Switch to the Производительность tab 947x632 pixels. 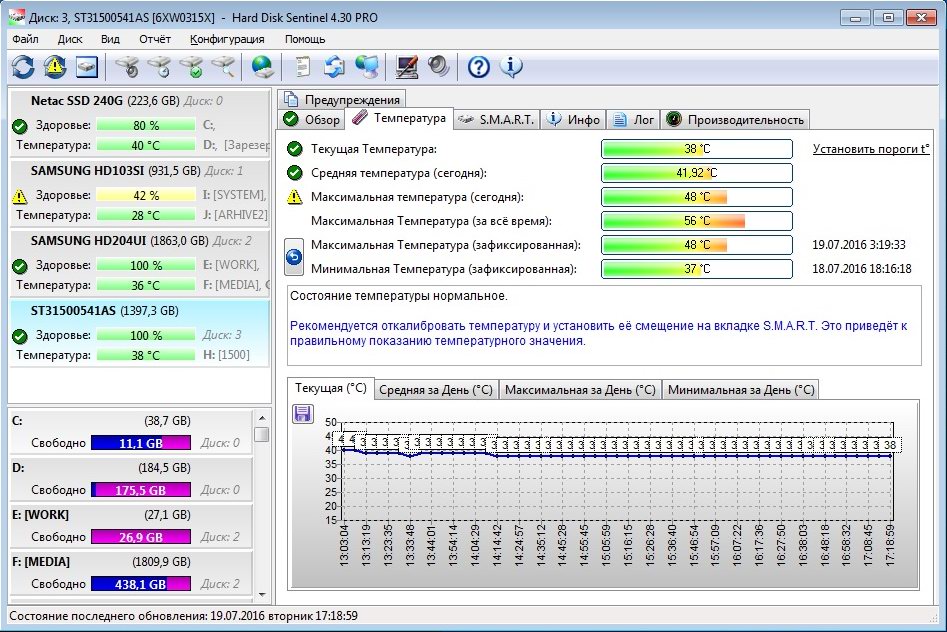(x=735, y=120)
